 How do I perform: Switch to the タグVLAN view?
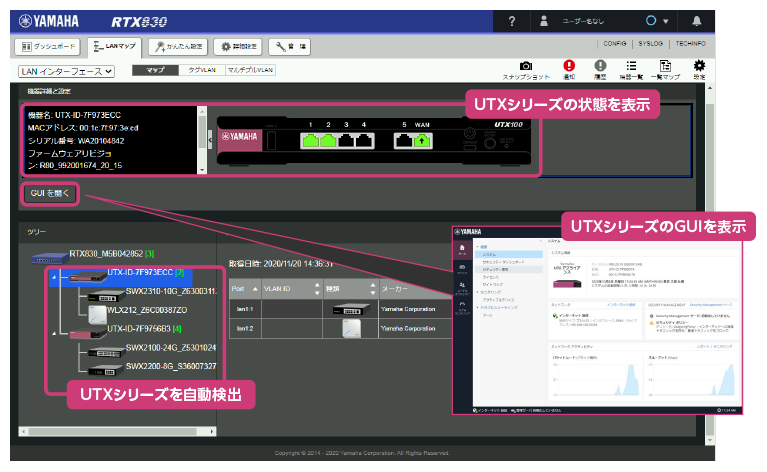(x=202, y=70)
